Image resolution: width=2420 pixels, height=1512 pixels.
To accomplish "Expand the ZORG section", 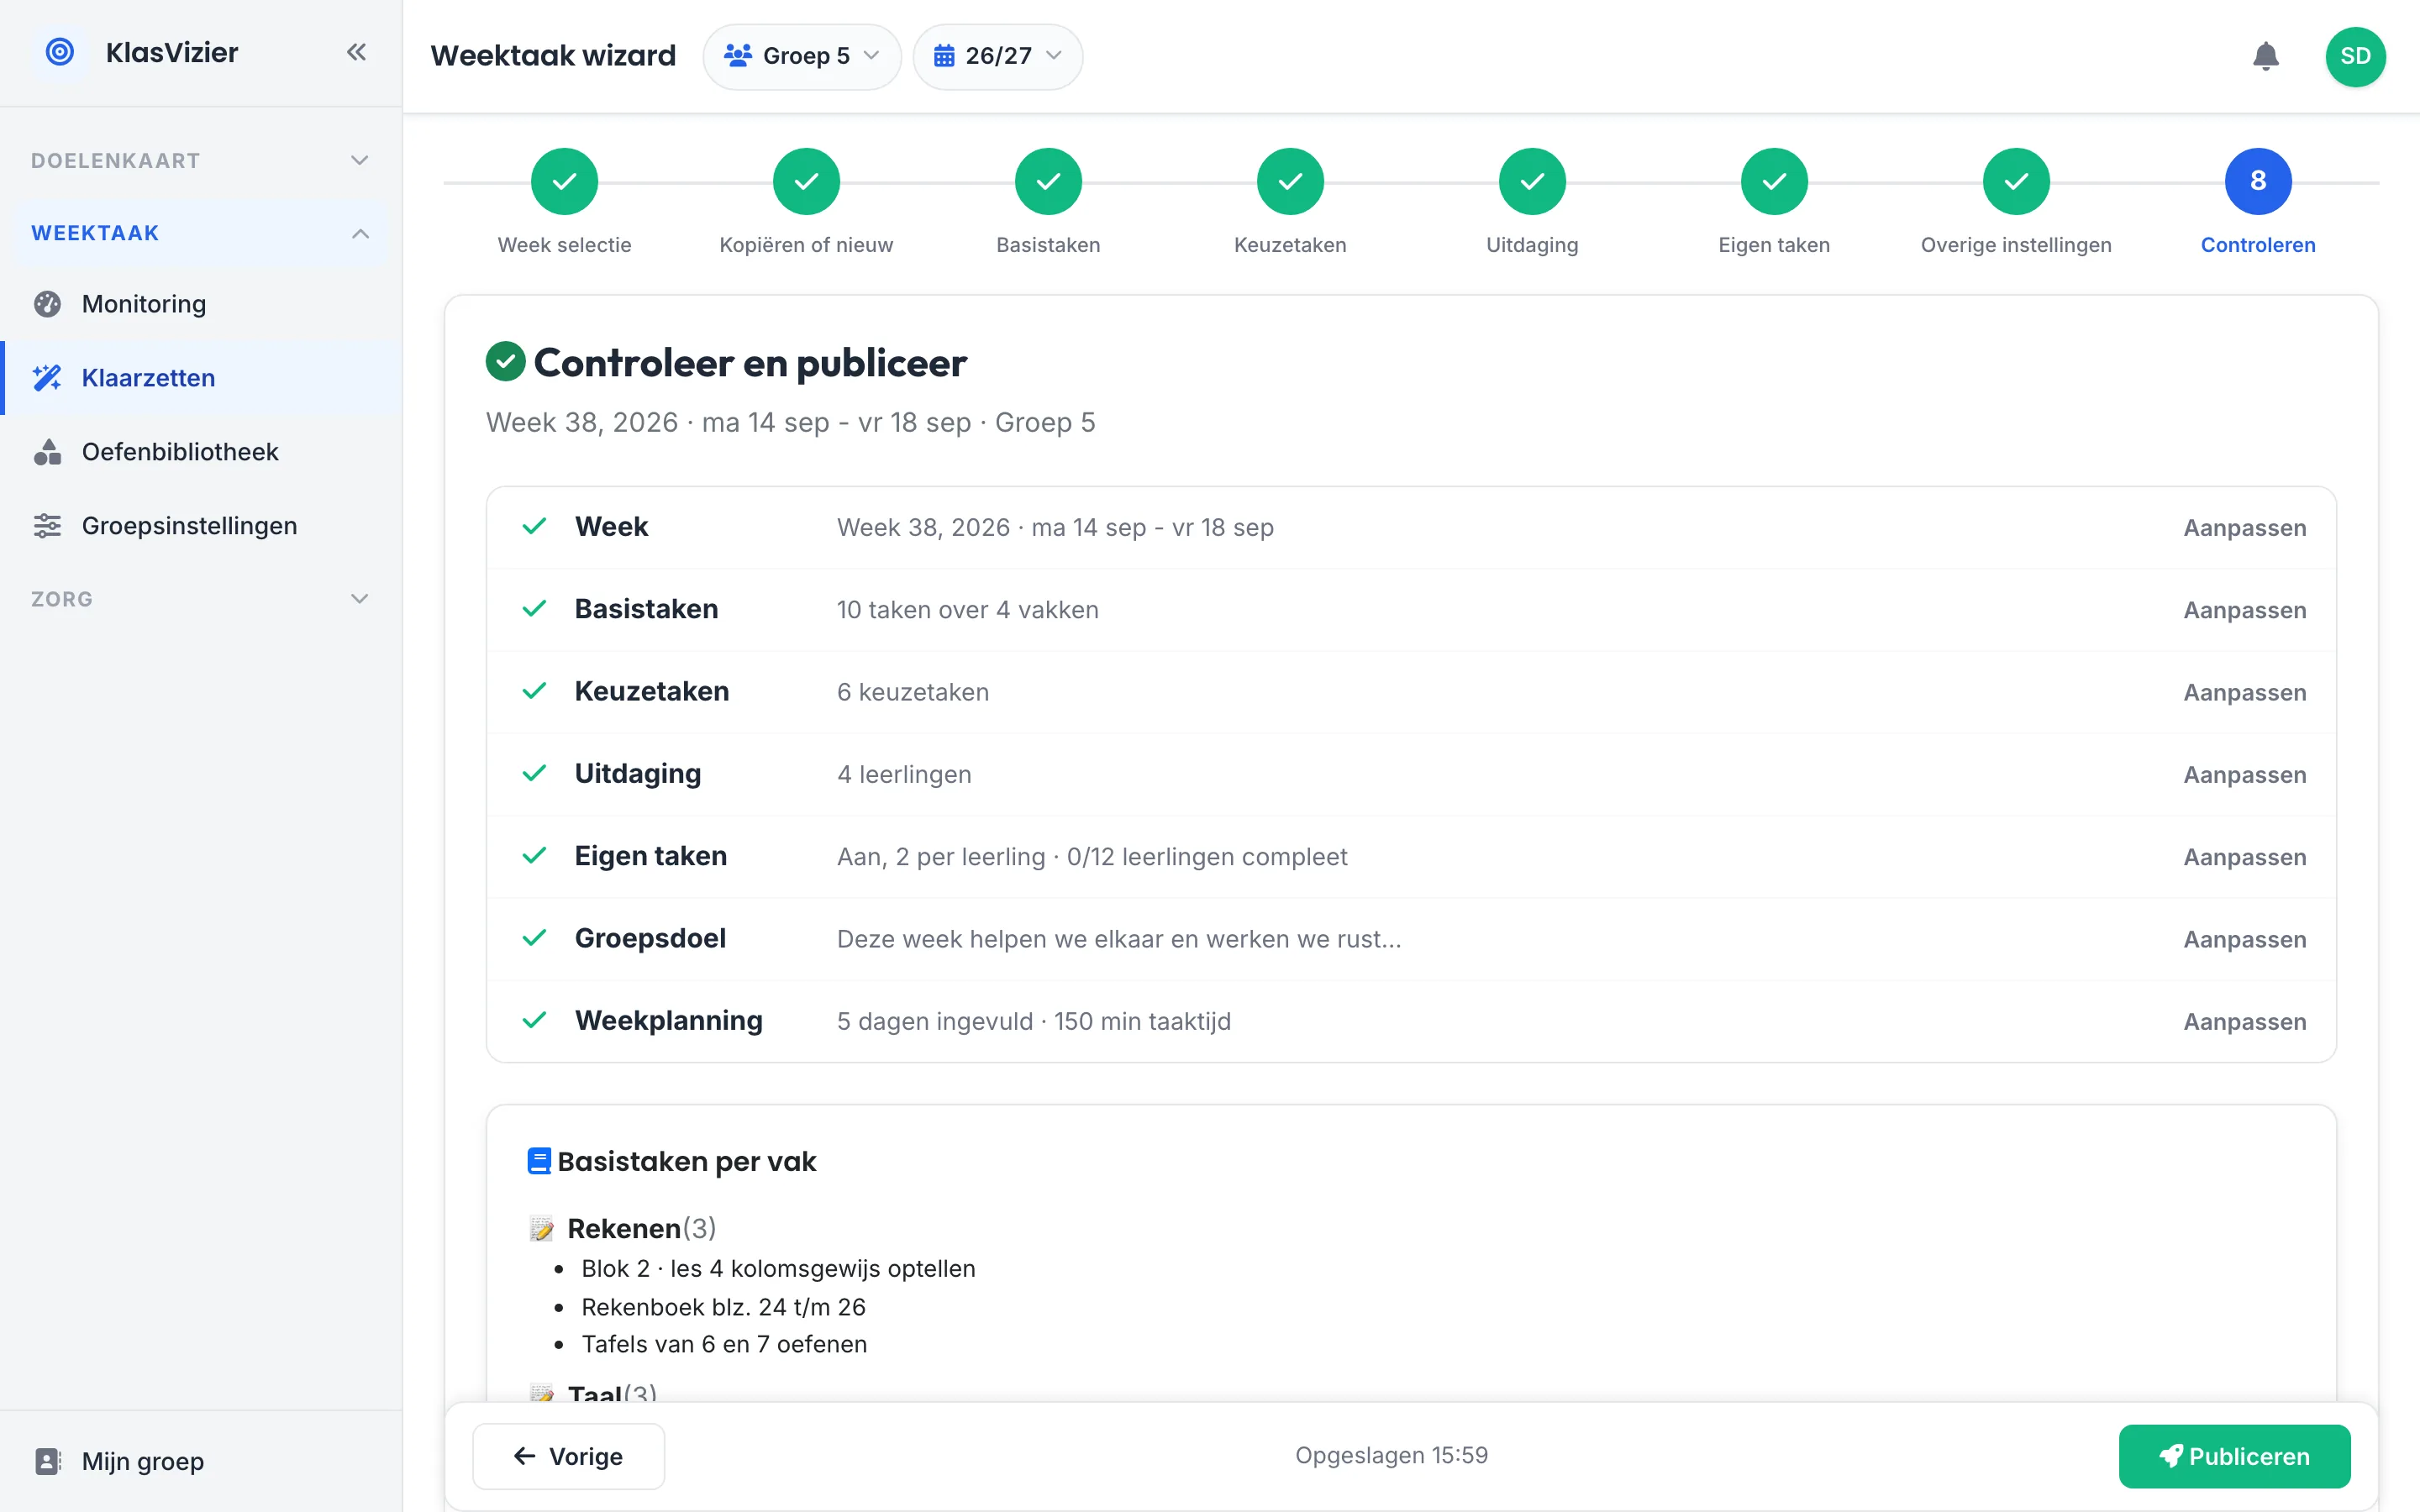I will (x=200, y=599).
